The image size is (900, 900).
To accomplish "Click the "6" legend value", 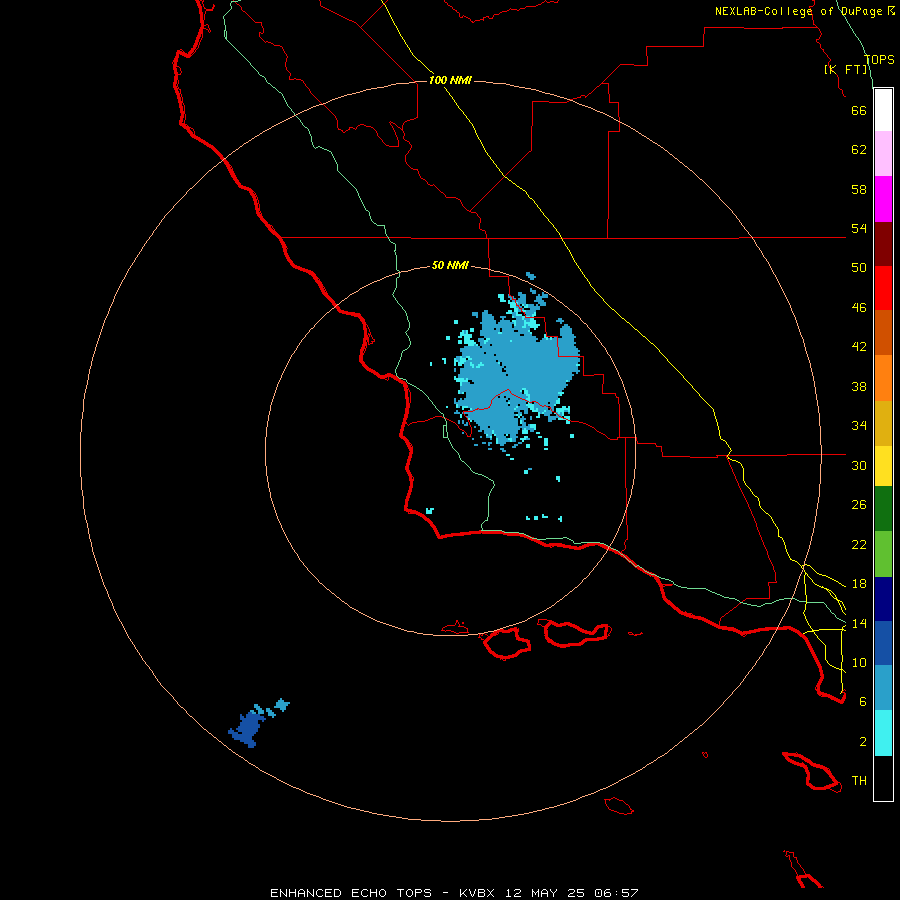I will pos(863,702).
